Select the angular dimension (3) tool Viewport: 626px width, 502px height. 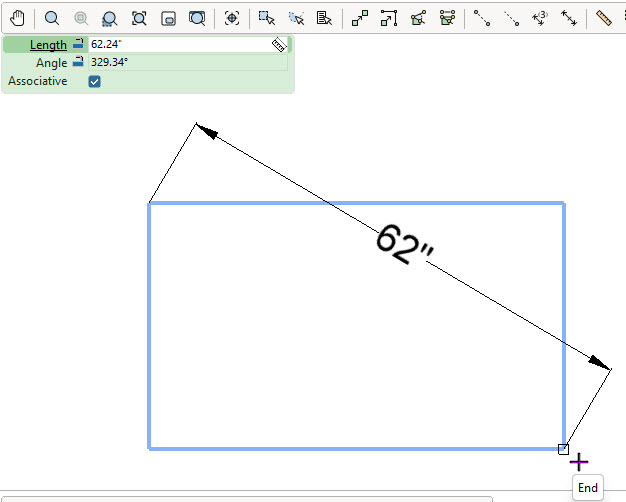click(540, 18)
